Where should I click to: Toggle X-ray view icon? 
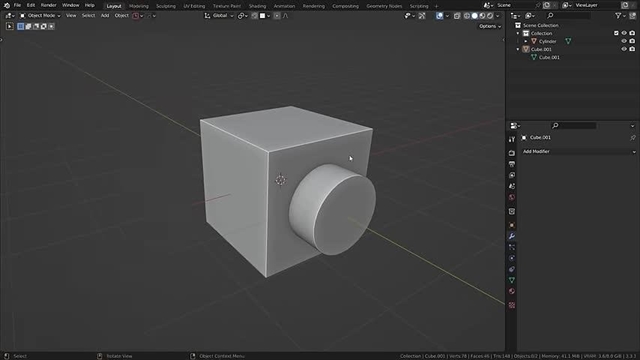[x=457, y=16]
